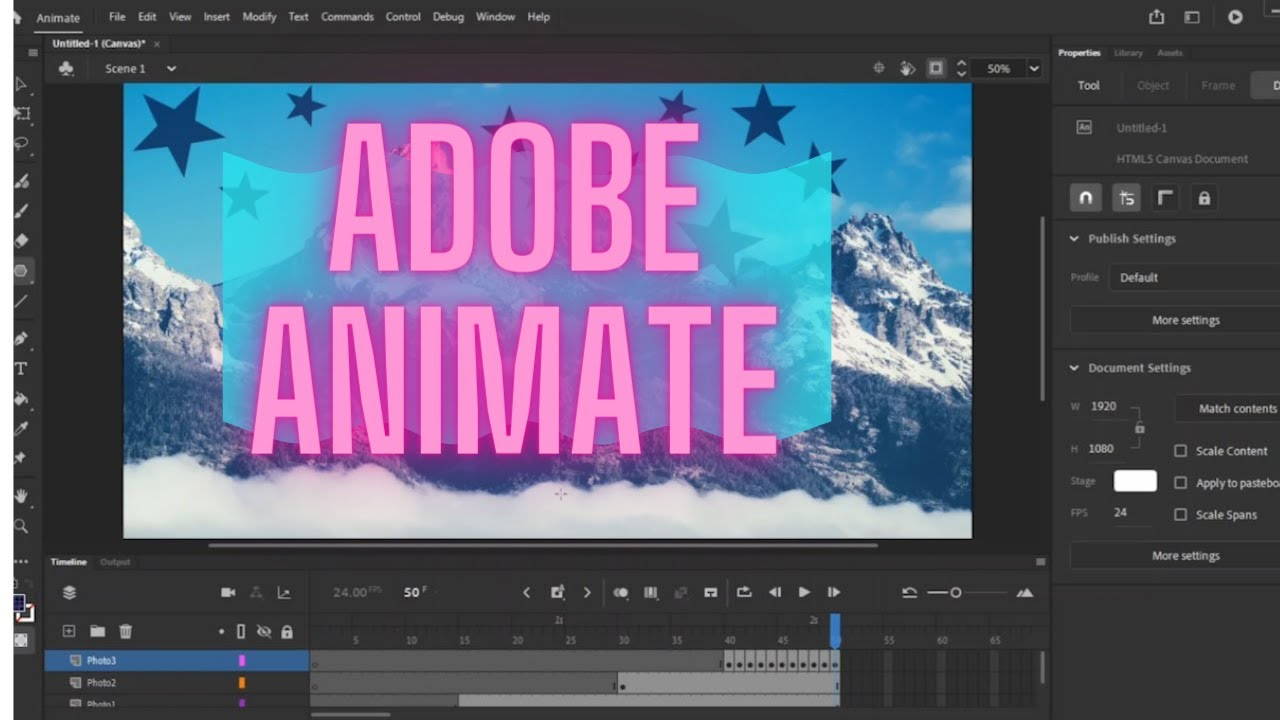
Task: Open the Commands menu
Action: [x=347, y=17]
